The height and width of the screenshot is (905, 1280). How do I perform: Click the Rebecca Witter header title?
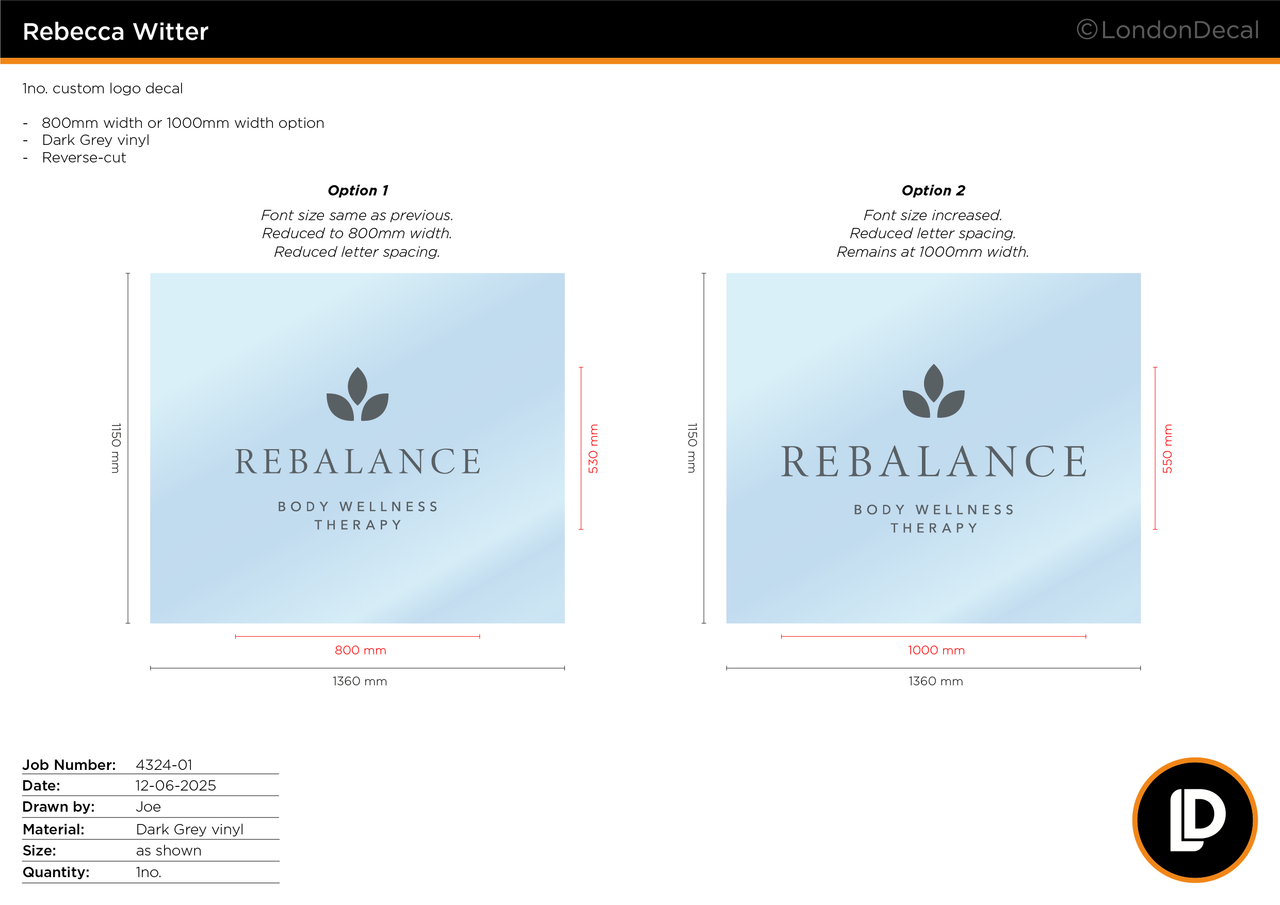[115, 32]
